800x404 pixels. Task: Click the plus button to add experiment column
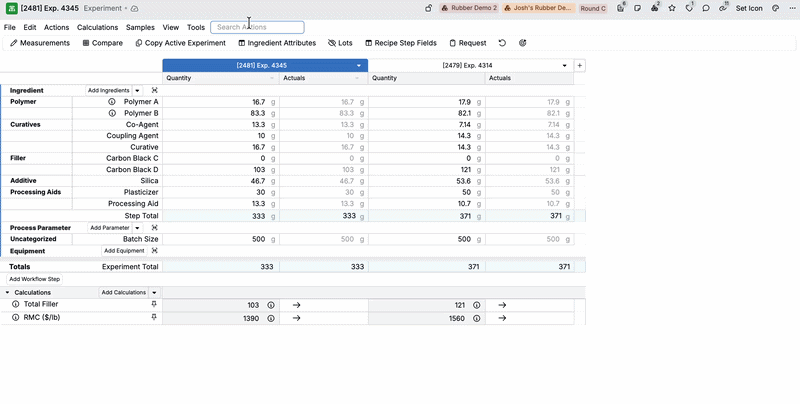pyautogui.click(x=580, y=65)
